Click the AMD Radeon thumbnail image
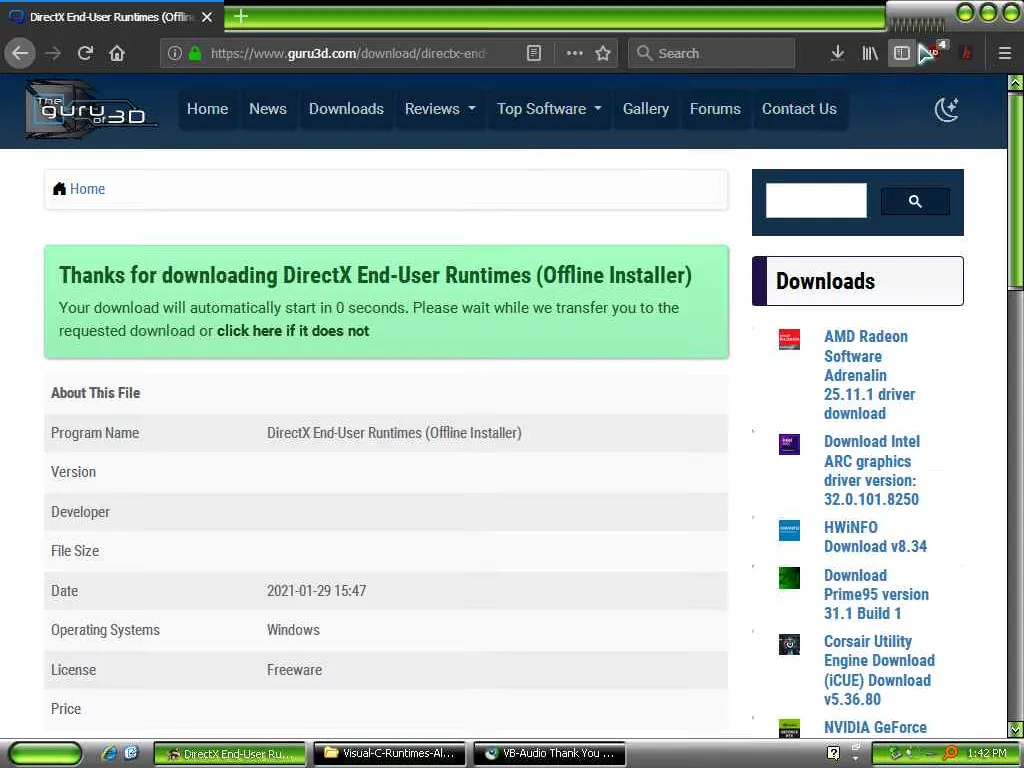The height and width of the screenshot is (768, 1024). pyautogui.click(x=789, y=340)
